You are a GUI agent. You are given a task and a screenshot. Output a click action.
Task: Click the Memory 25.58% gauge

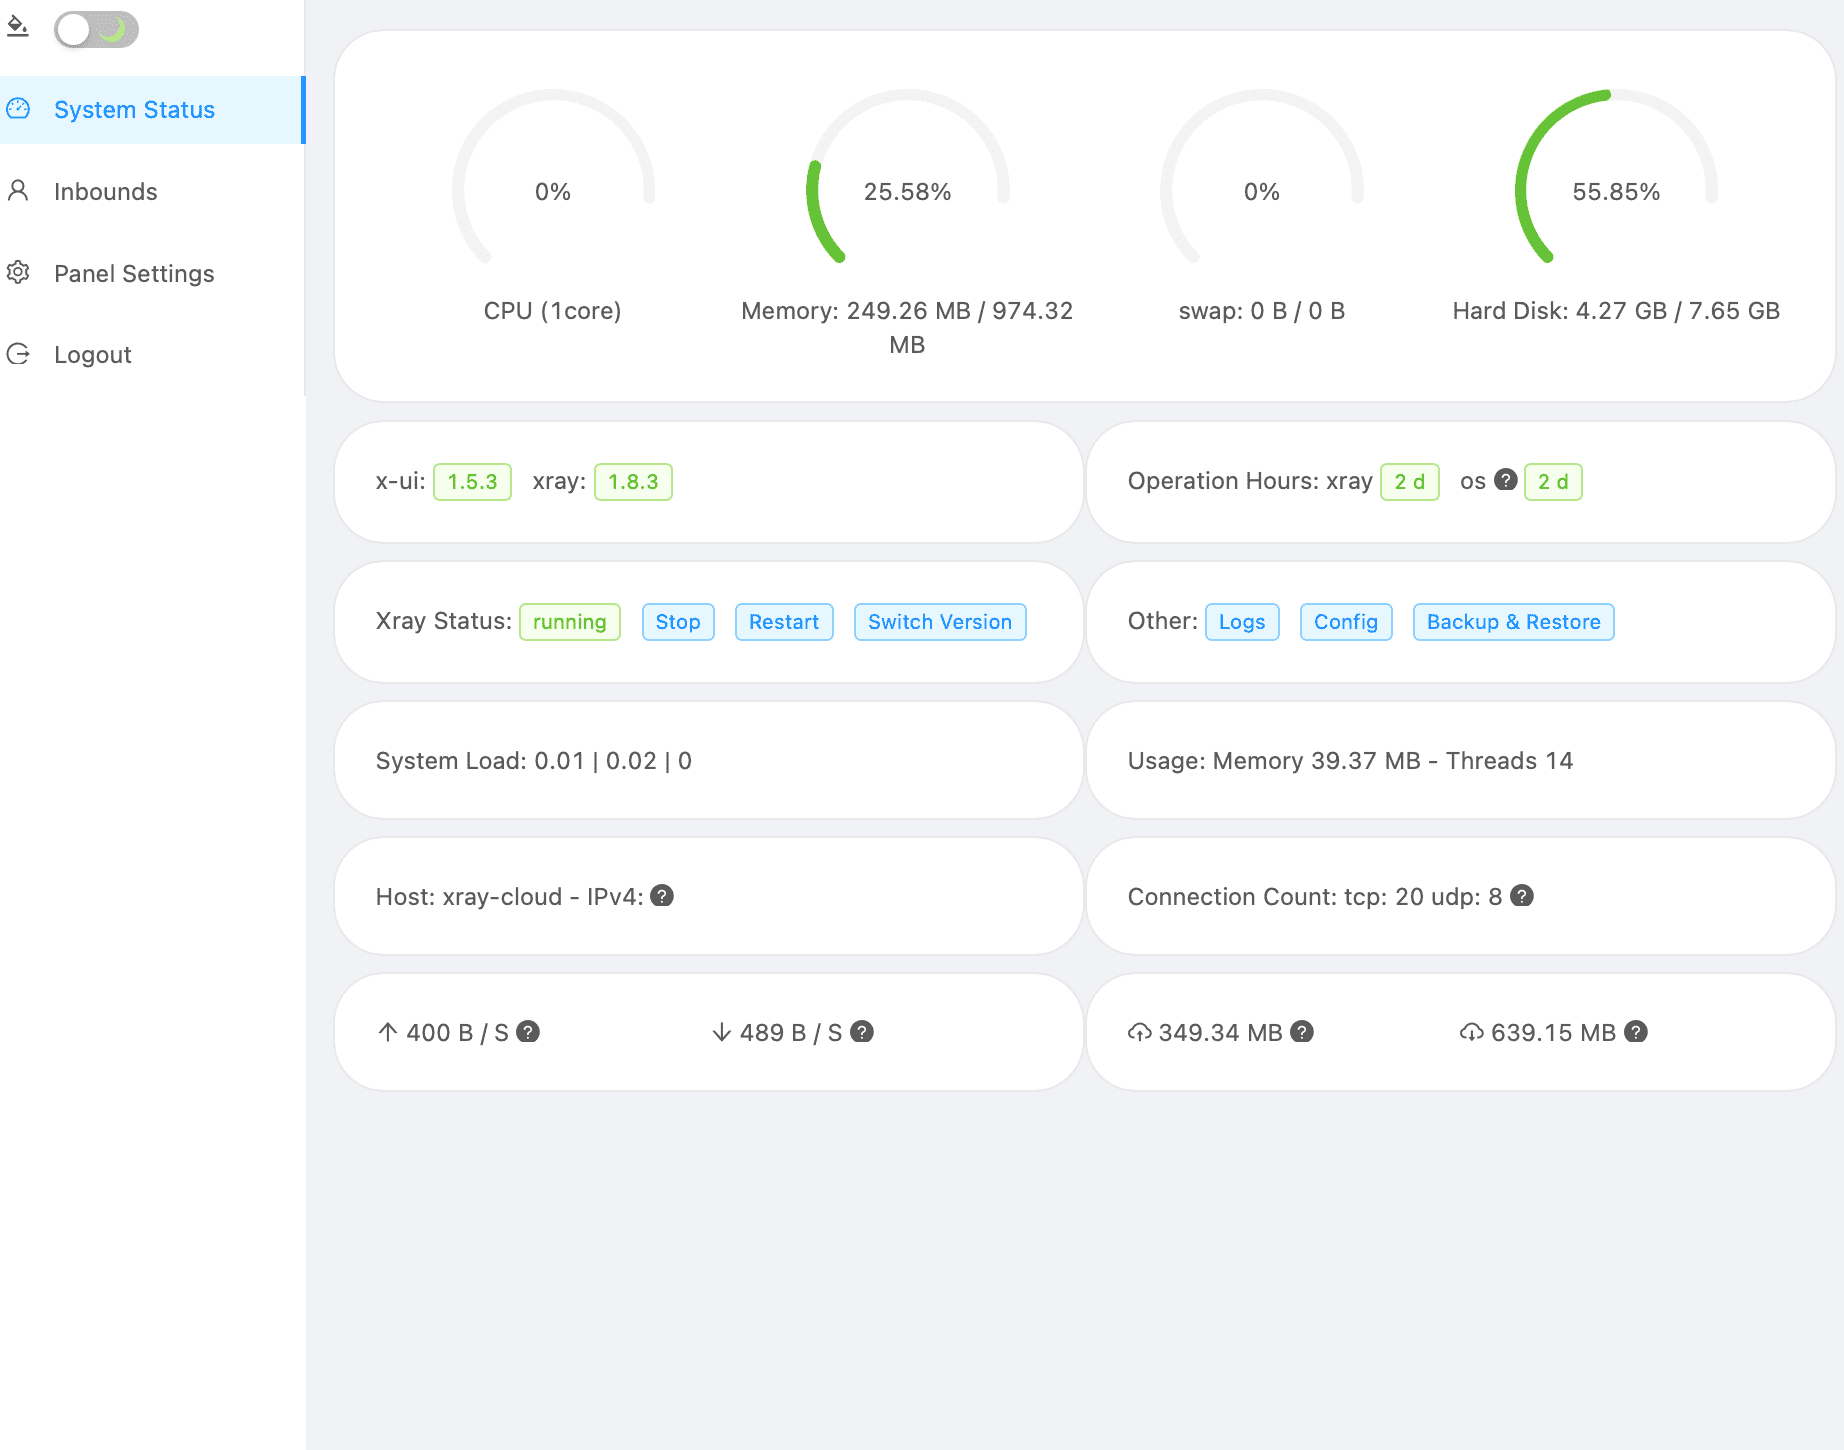907,178
